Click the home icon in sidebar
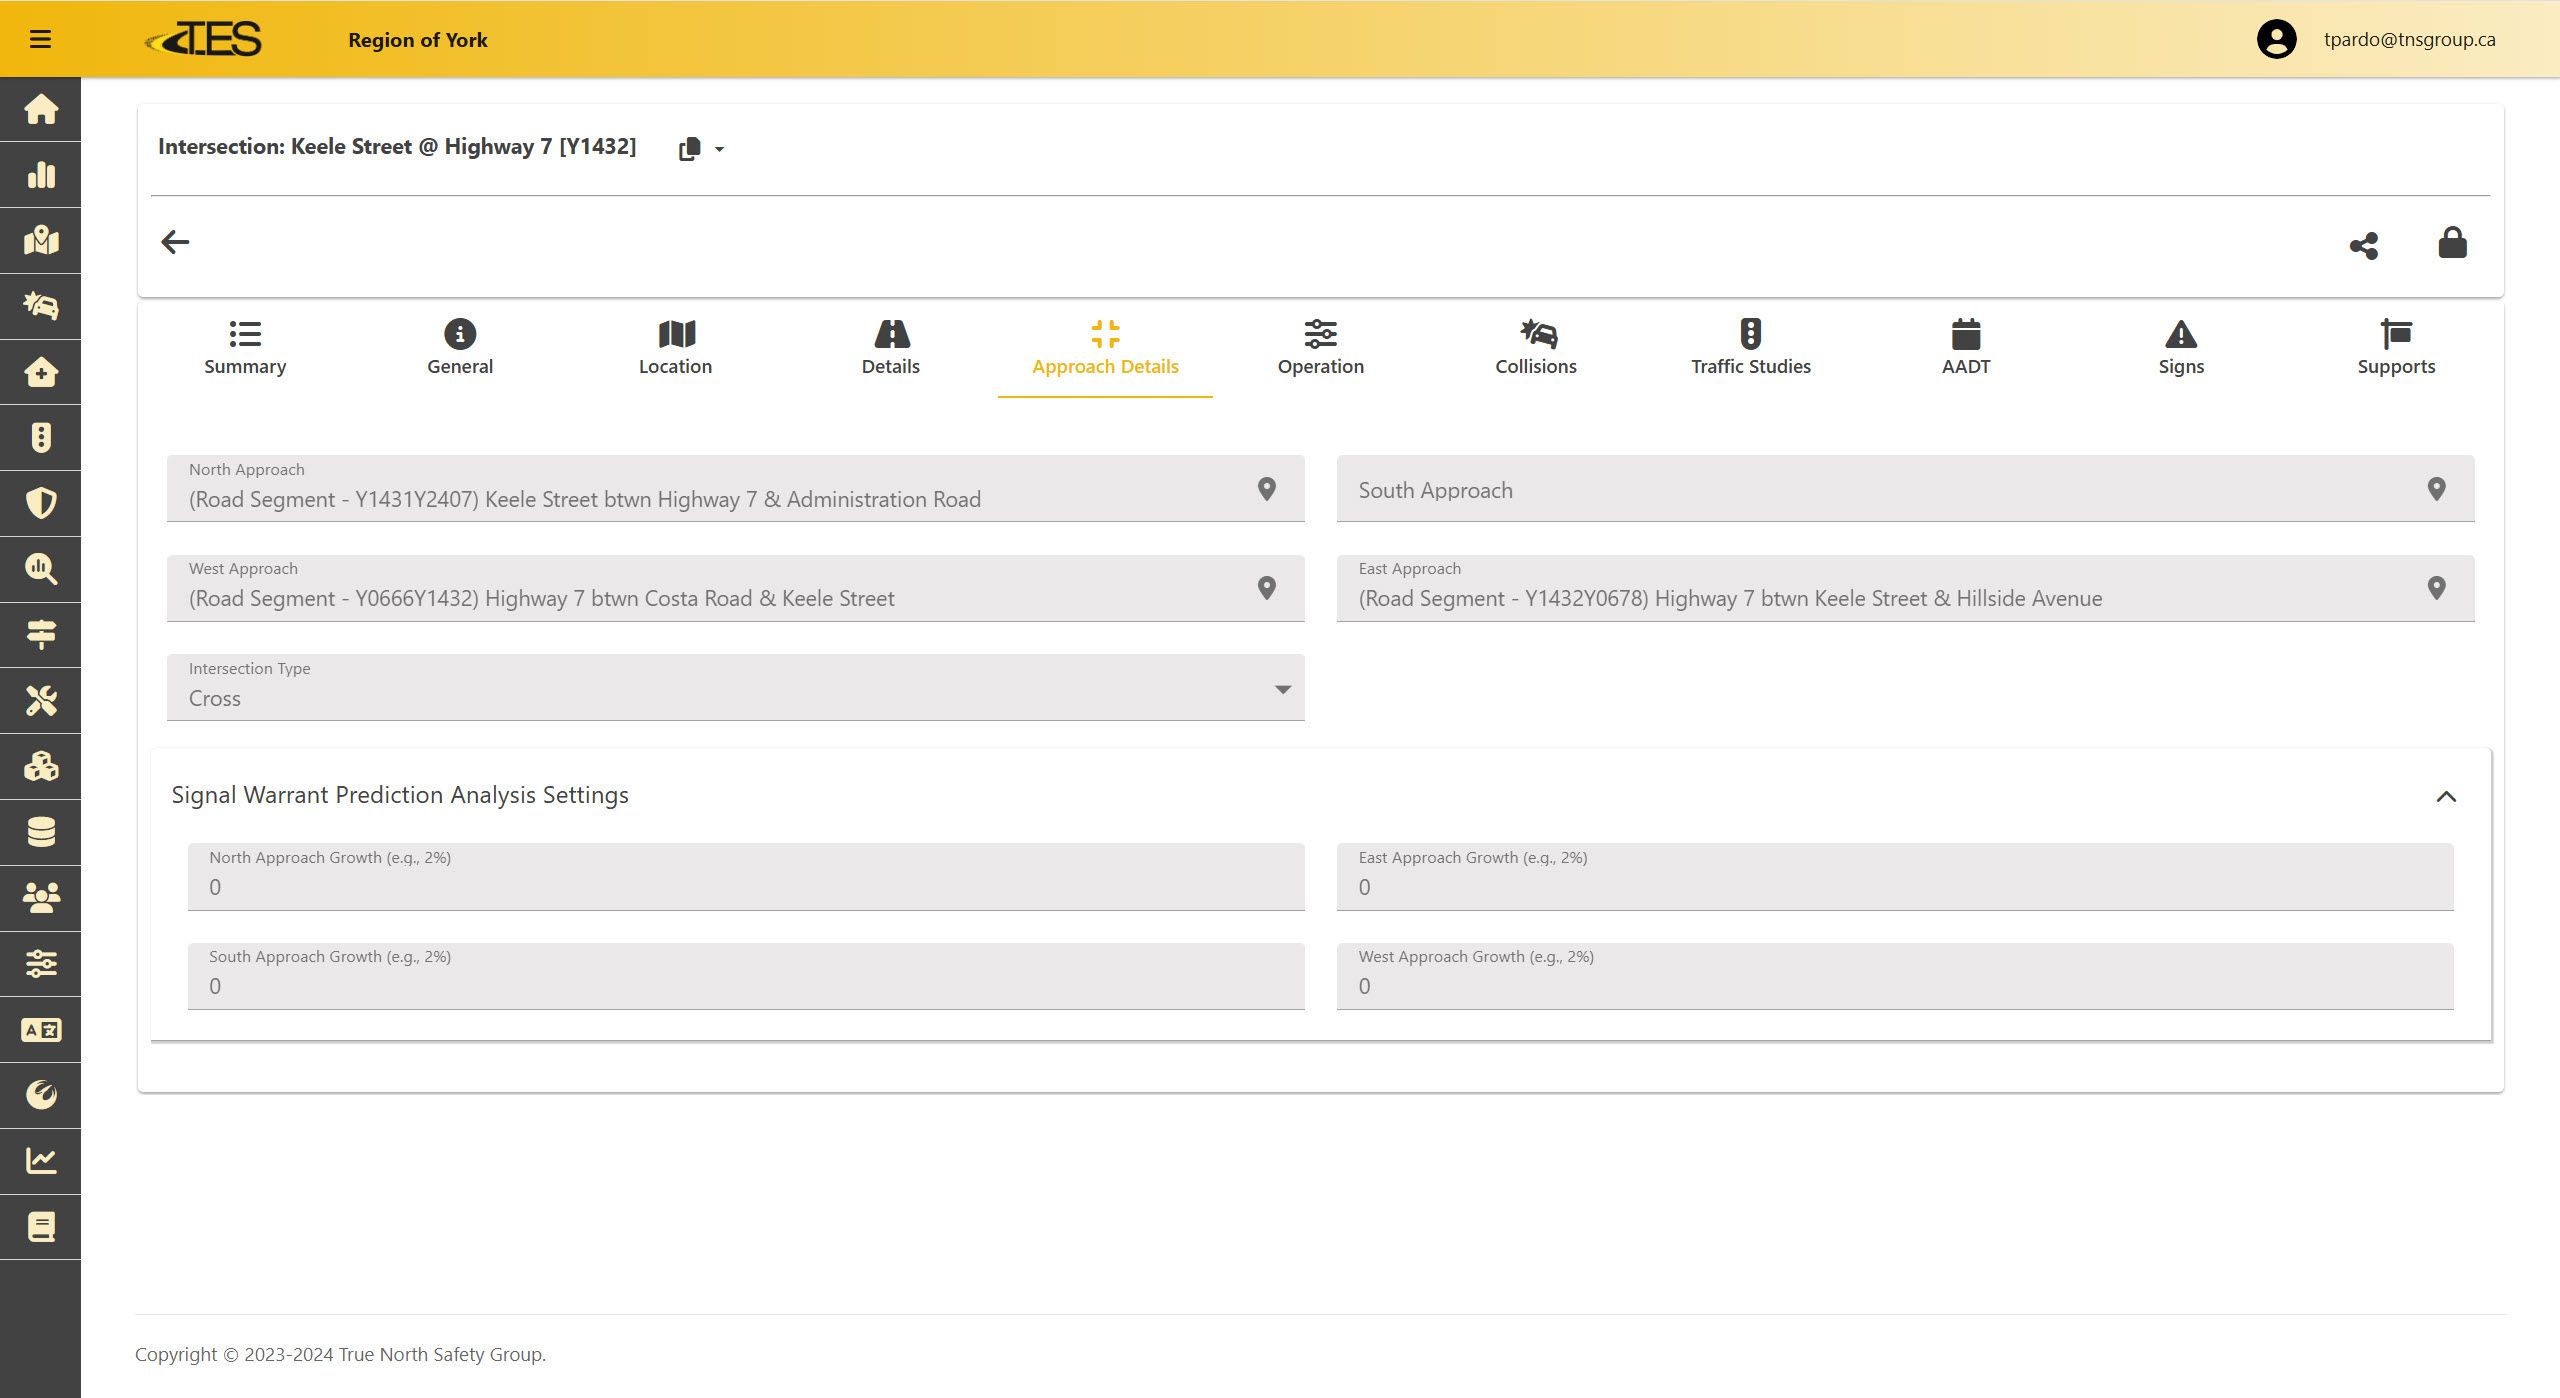 click(x=41, y=109)
